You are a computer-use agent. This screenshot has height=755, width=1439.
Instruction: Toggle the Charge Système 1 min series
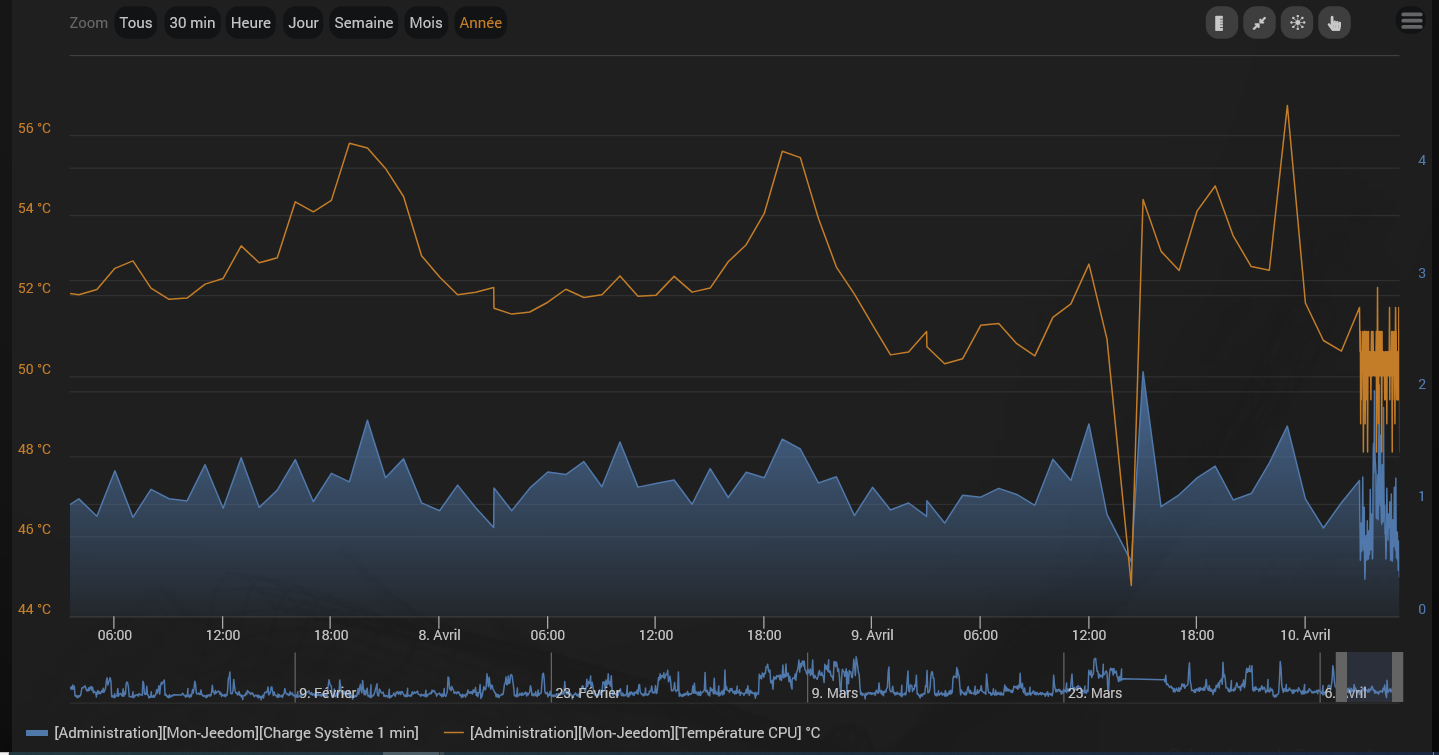(236, 733)
